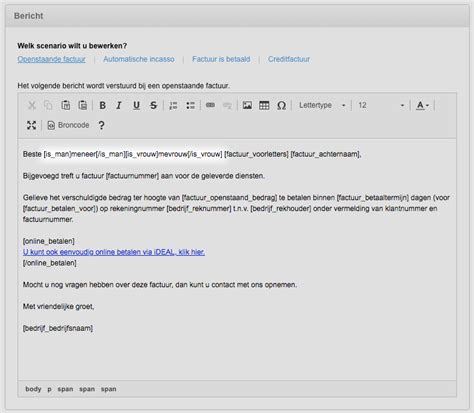Select the Automatische incasso scenario
Viewport: 474px width, 413px height.
click(x=139, y=59)
